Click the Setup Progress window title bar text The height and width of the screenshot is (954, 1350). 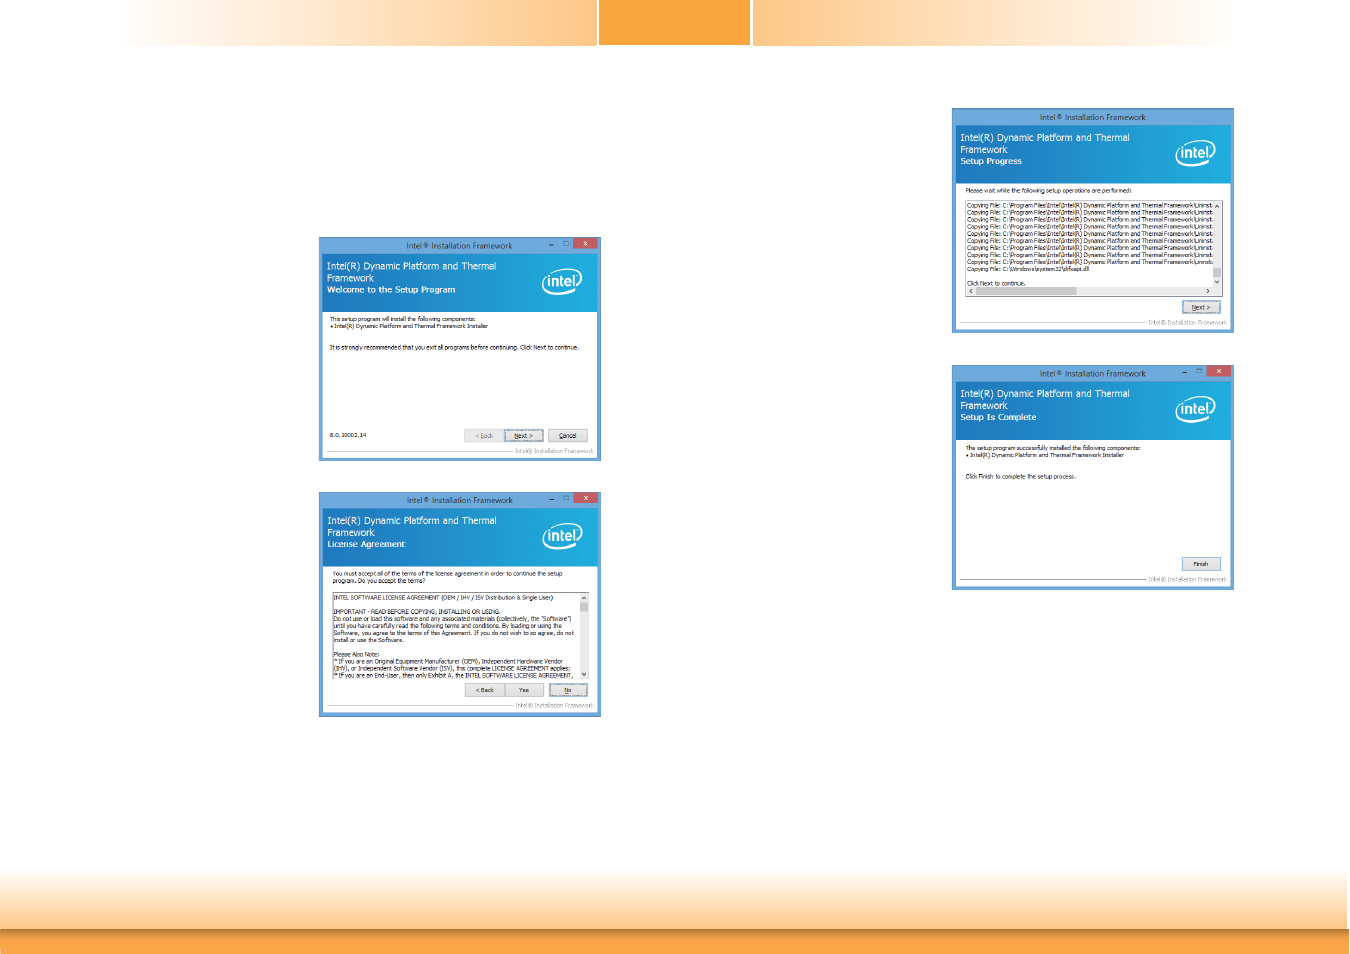coord(1092,117)
